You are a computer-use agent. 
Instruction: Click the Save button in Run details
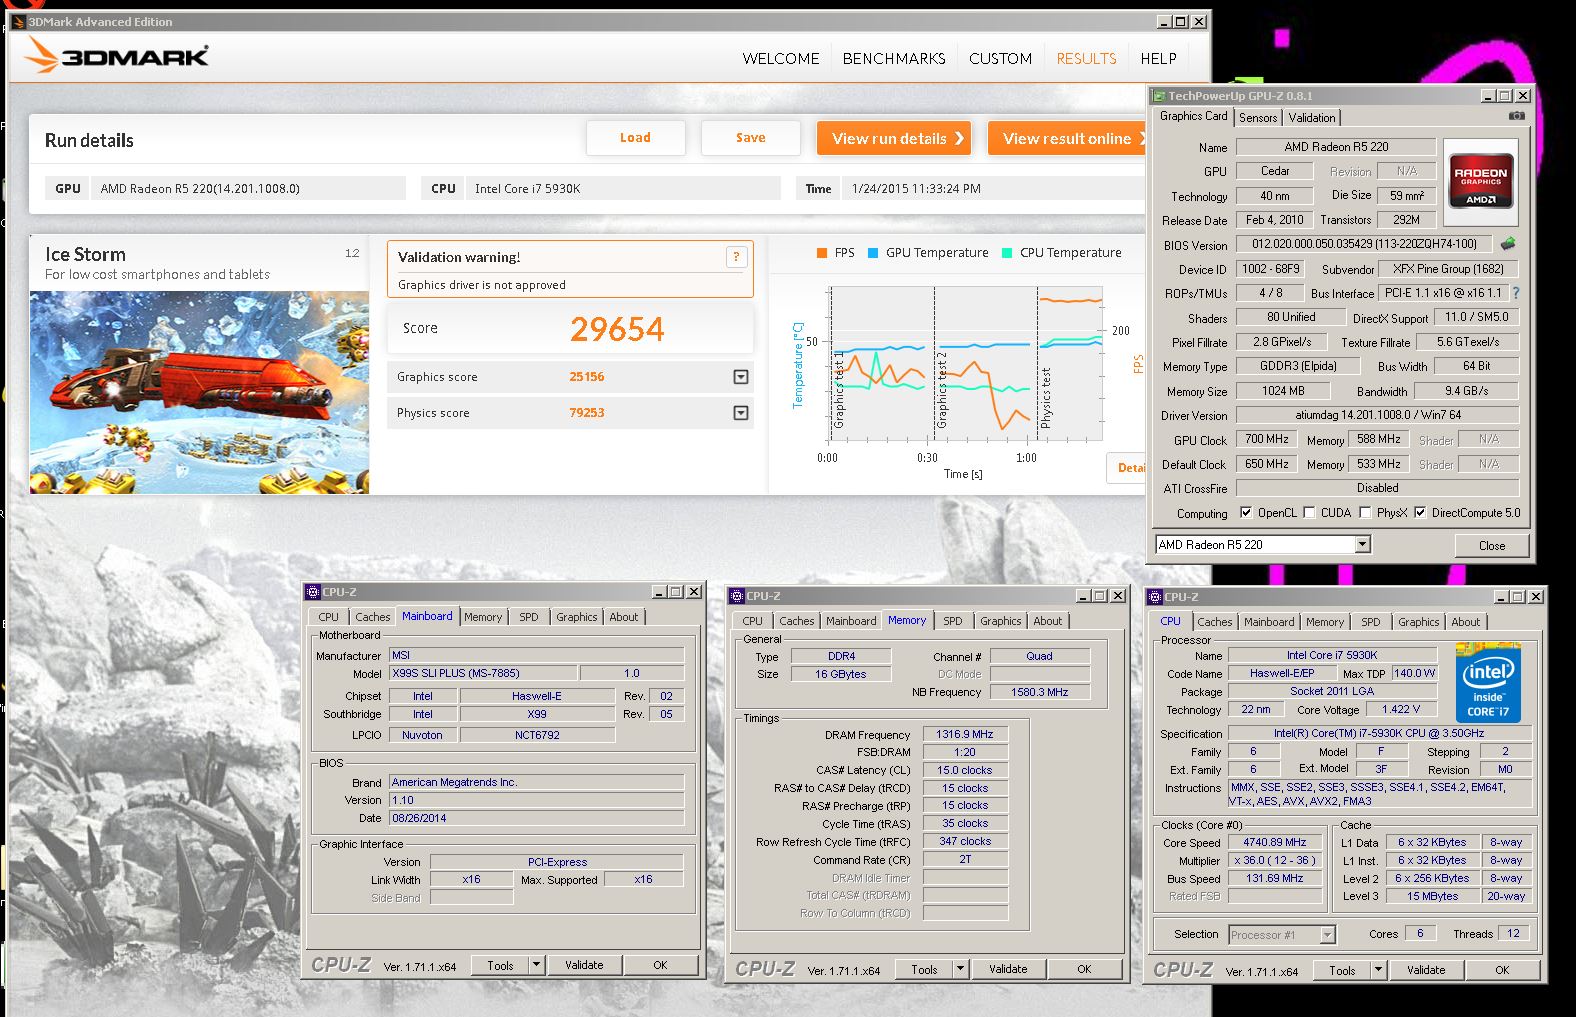point(751,138)
